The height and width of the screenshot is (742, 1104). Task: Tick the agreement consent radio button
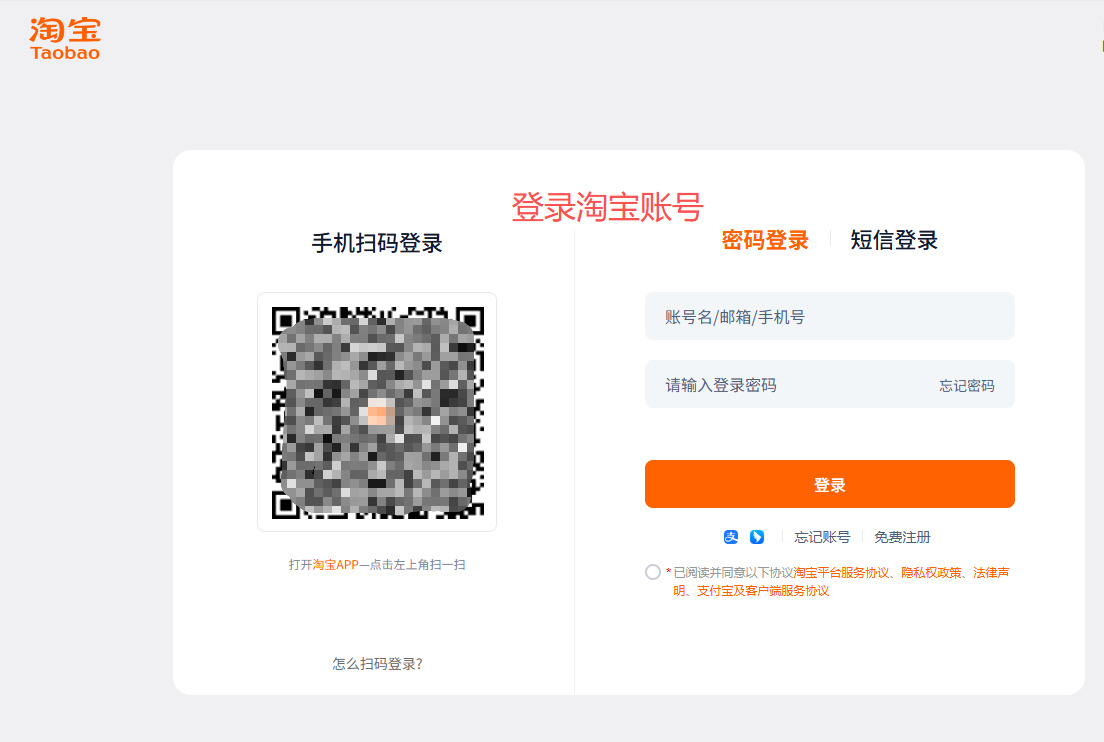(x=653, y=572)
